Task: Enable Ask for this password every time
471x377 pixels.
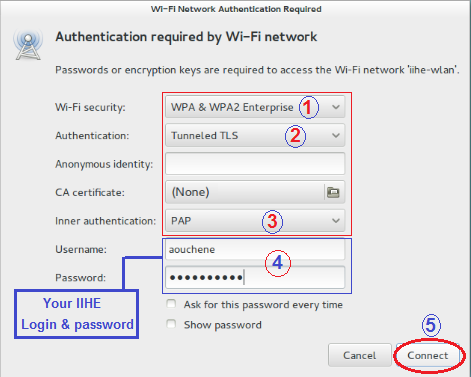Action: point(171,304)
